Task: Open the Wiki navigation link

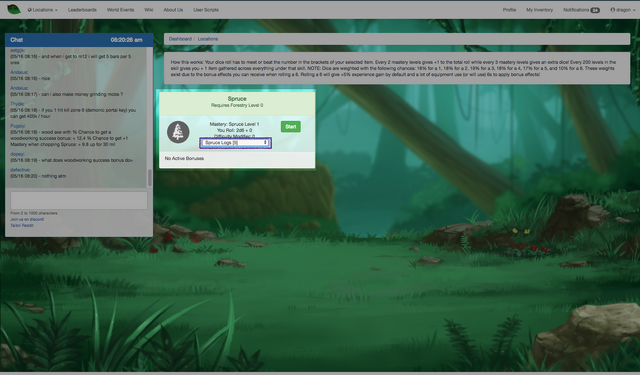Action: [149, 10]
